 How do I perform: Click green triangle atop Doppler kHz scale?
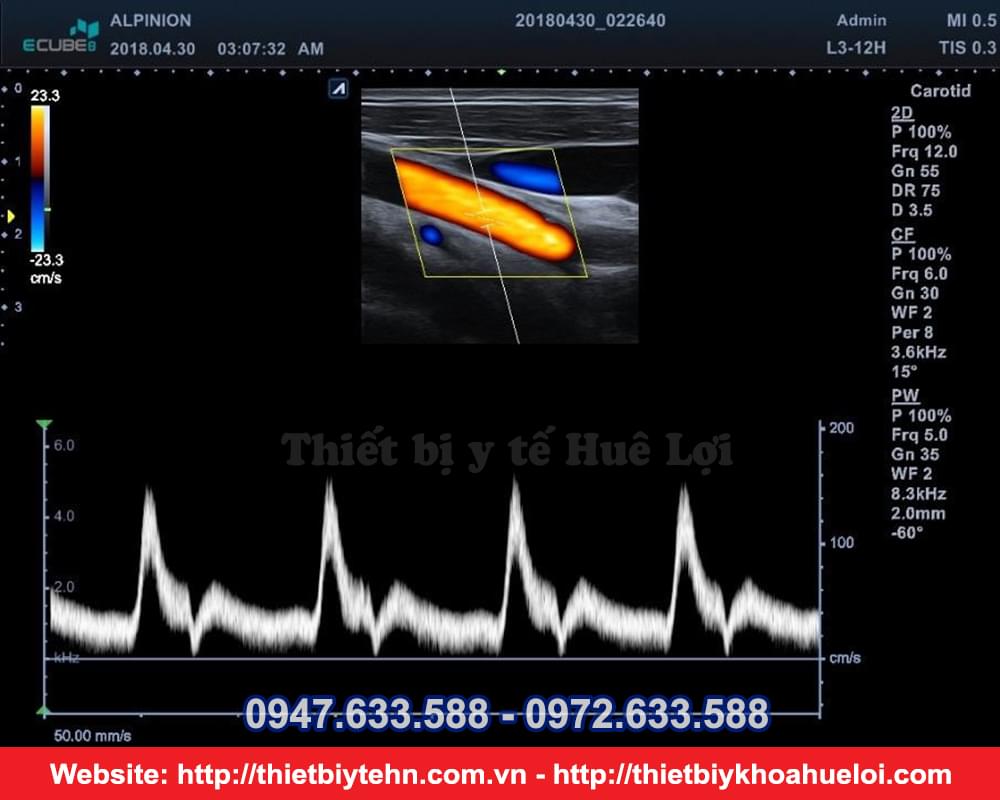pyautogui.click(x=43, y=426)
